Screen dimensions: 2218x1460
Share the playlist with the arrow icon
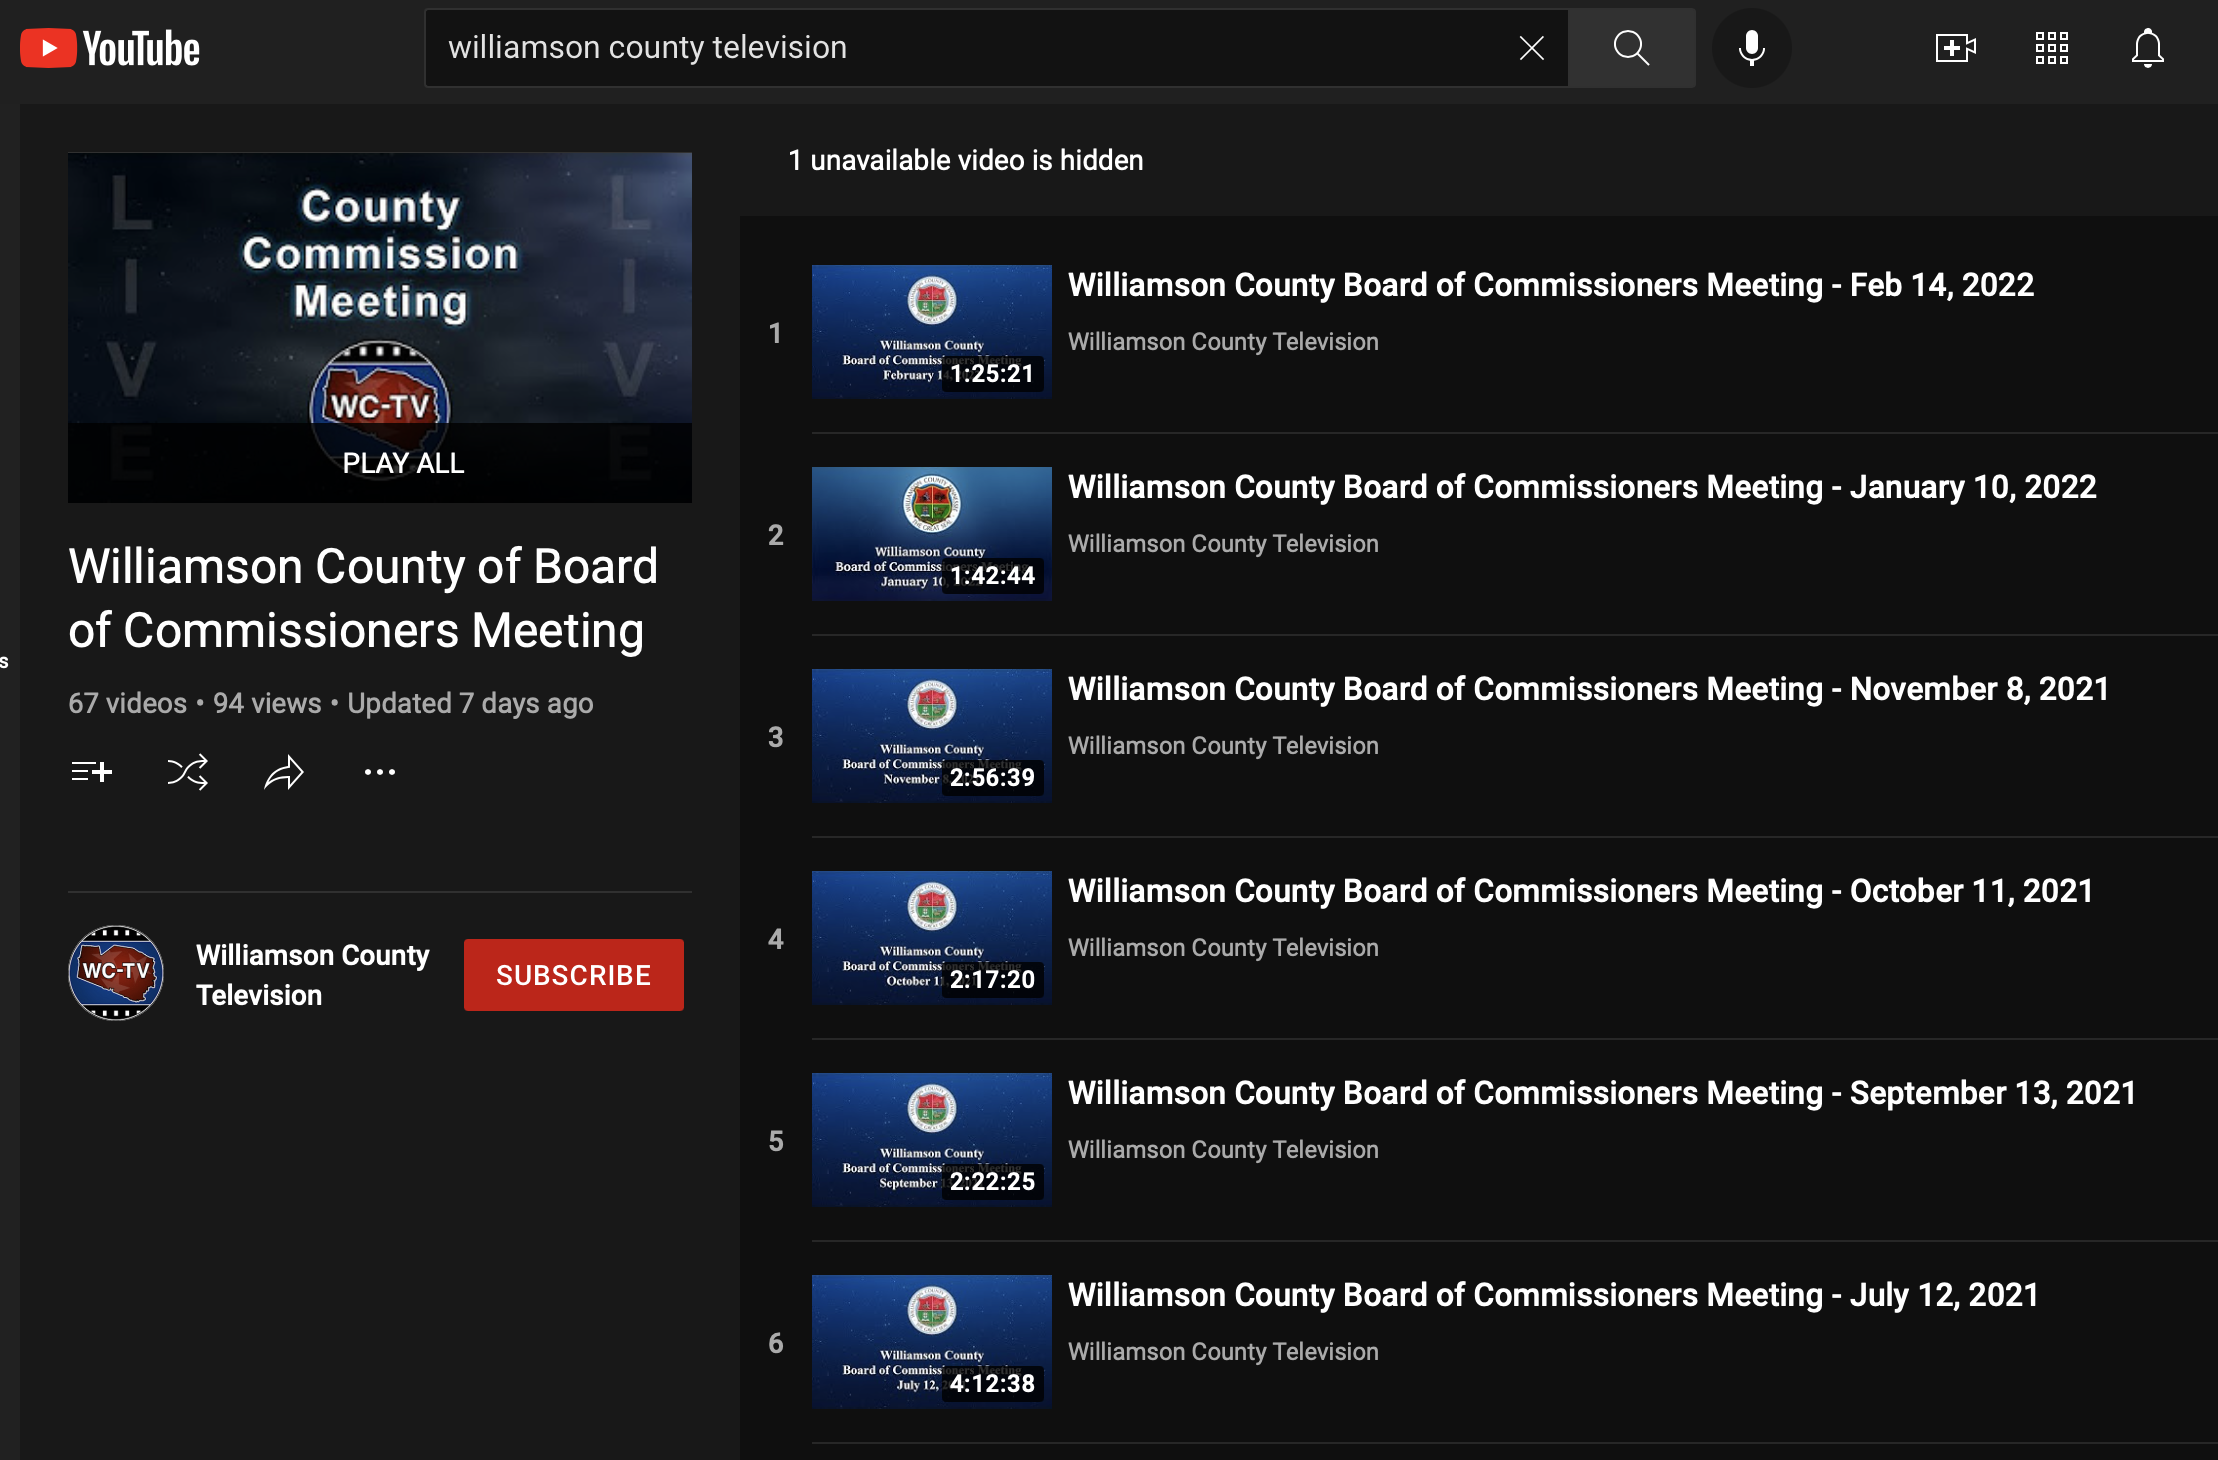[x=284, y=772]
